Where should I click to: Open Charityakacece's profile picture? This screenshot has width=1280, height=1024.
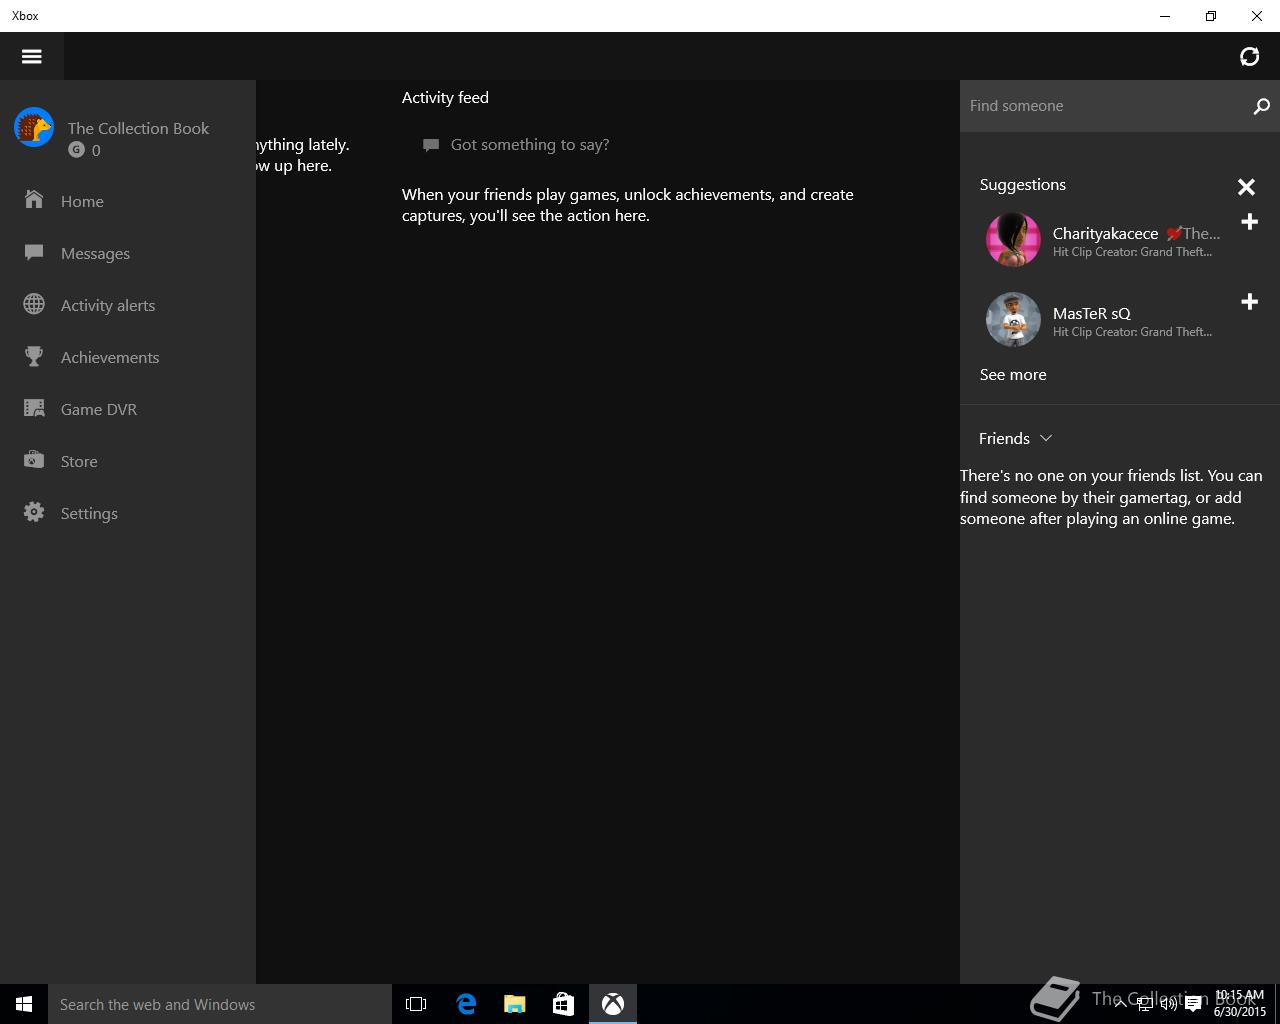click(x=1013, y=240)
